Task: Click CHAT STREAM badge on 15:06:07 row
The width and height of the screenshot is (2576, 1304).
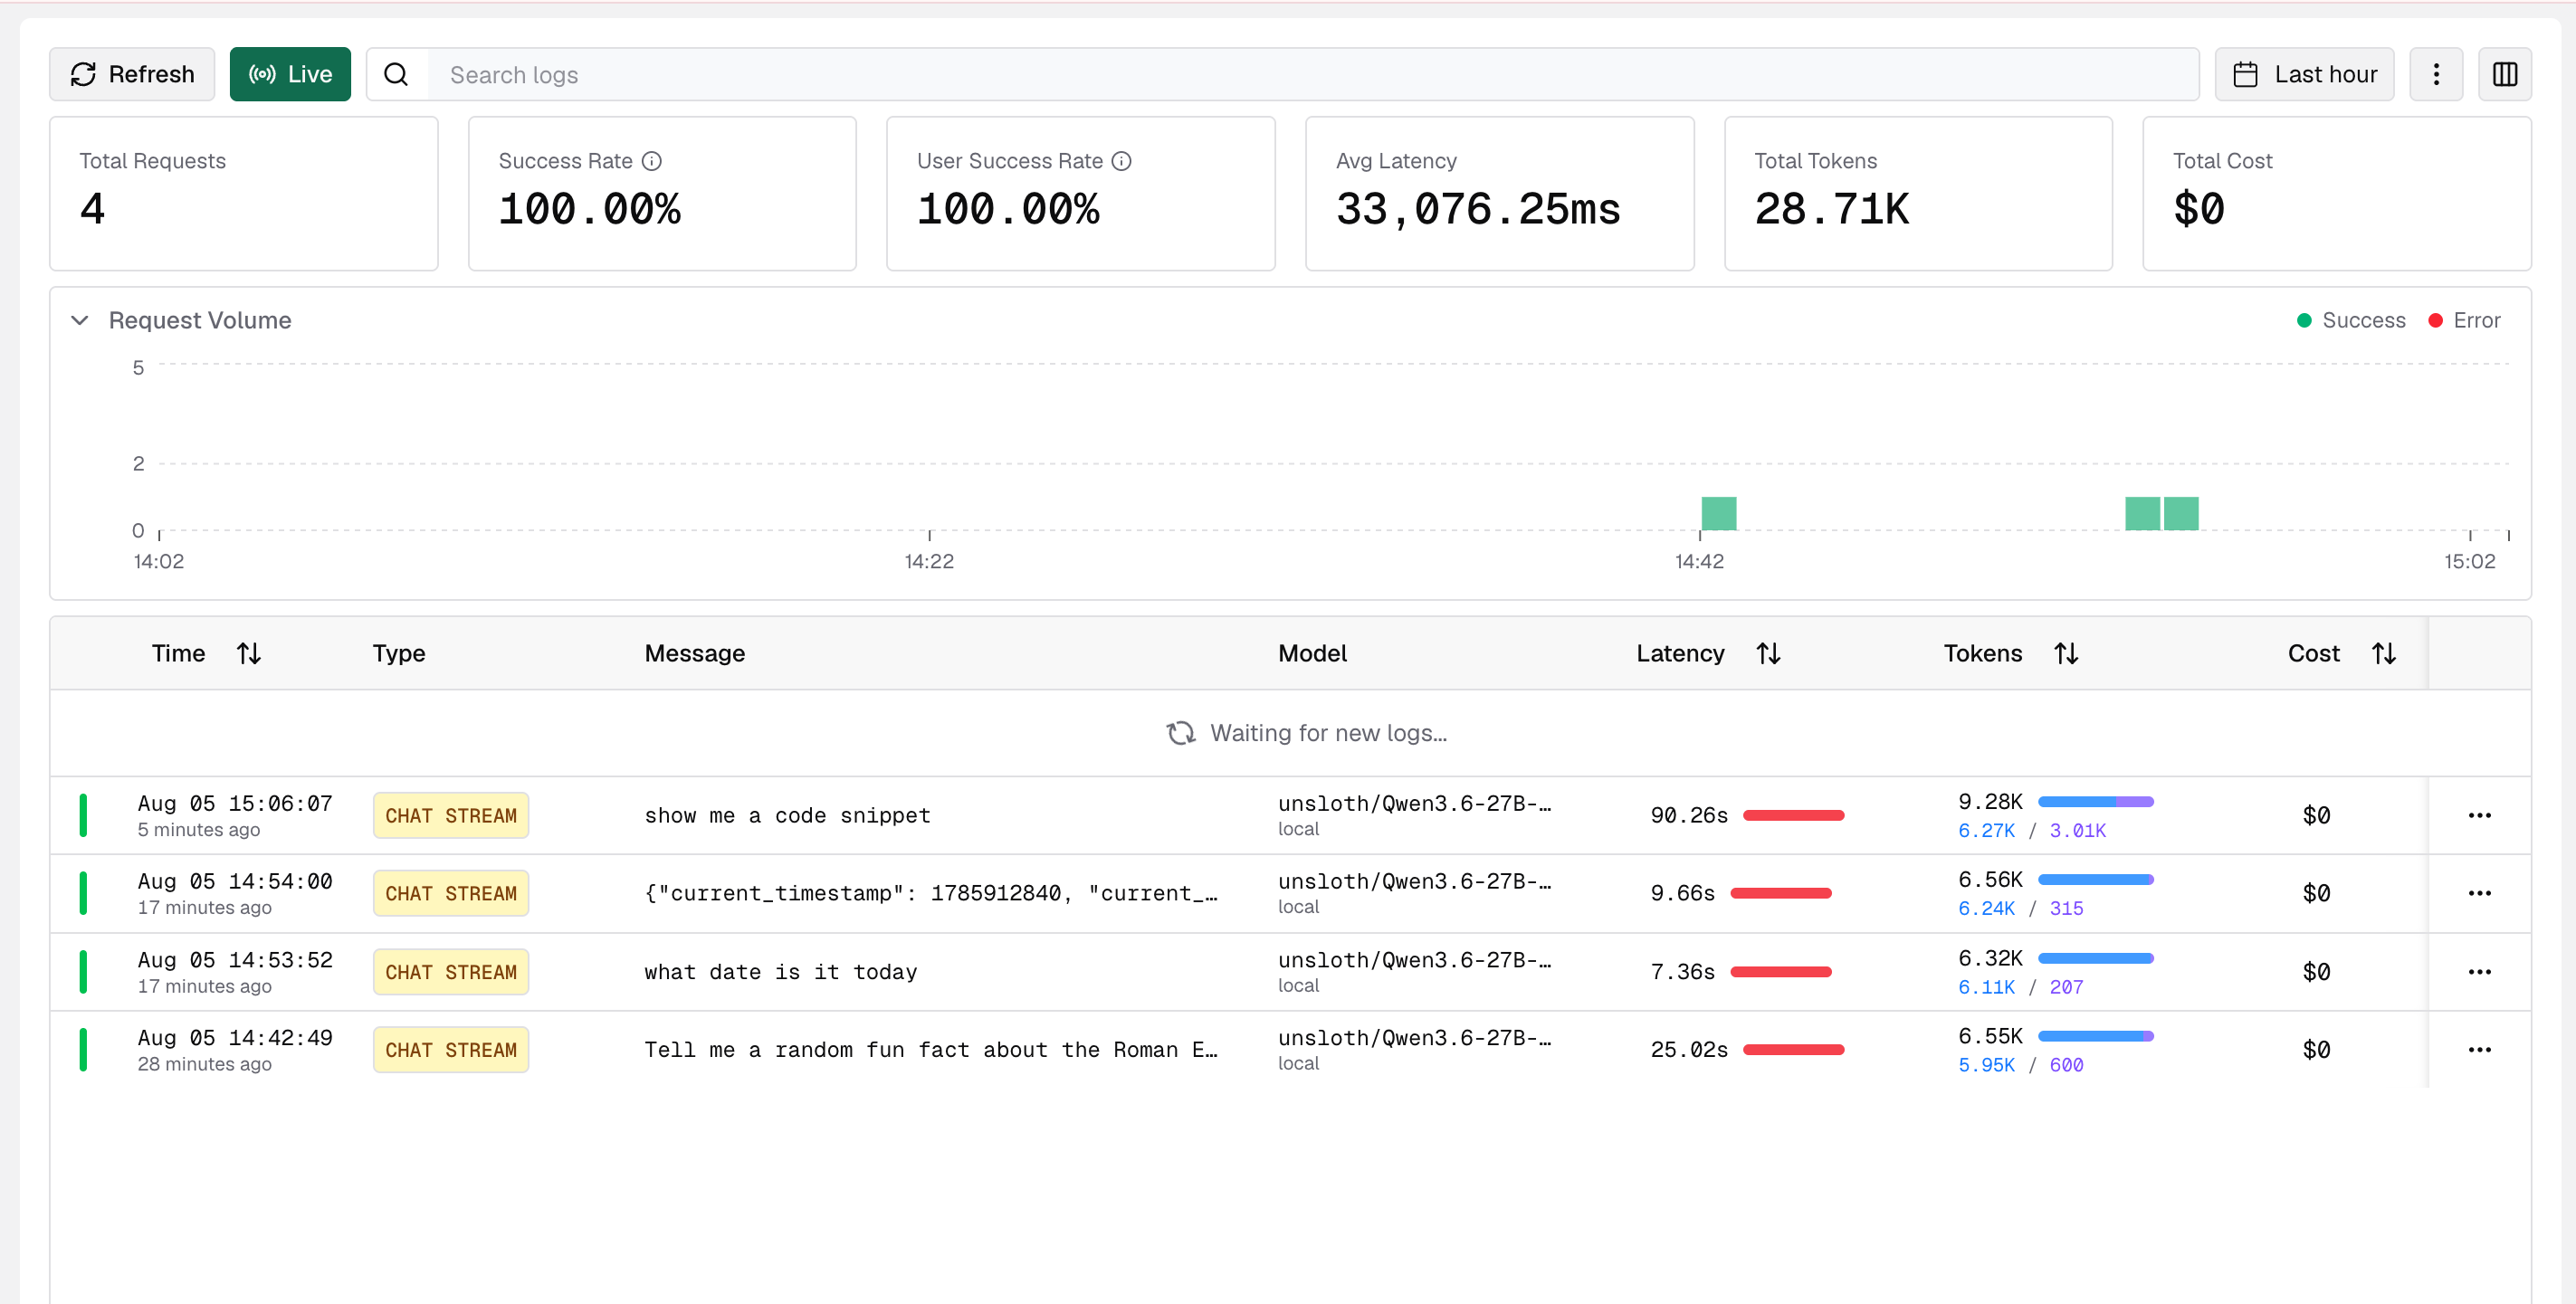Action: (x=451, y=815)
